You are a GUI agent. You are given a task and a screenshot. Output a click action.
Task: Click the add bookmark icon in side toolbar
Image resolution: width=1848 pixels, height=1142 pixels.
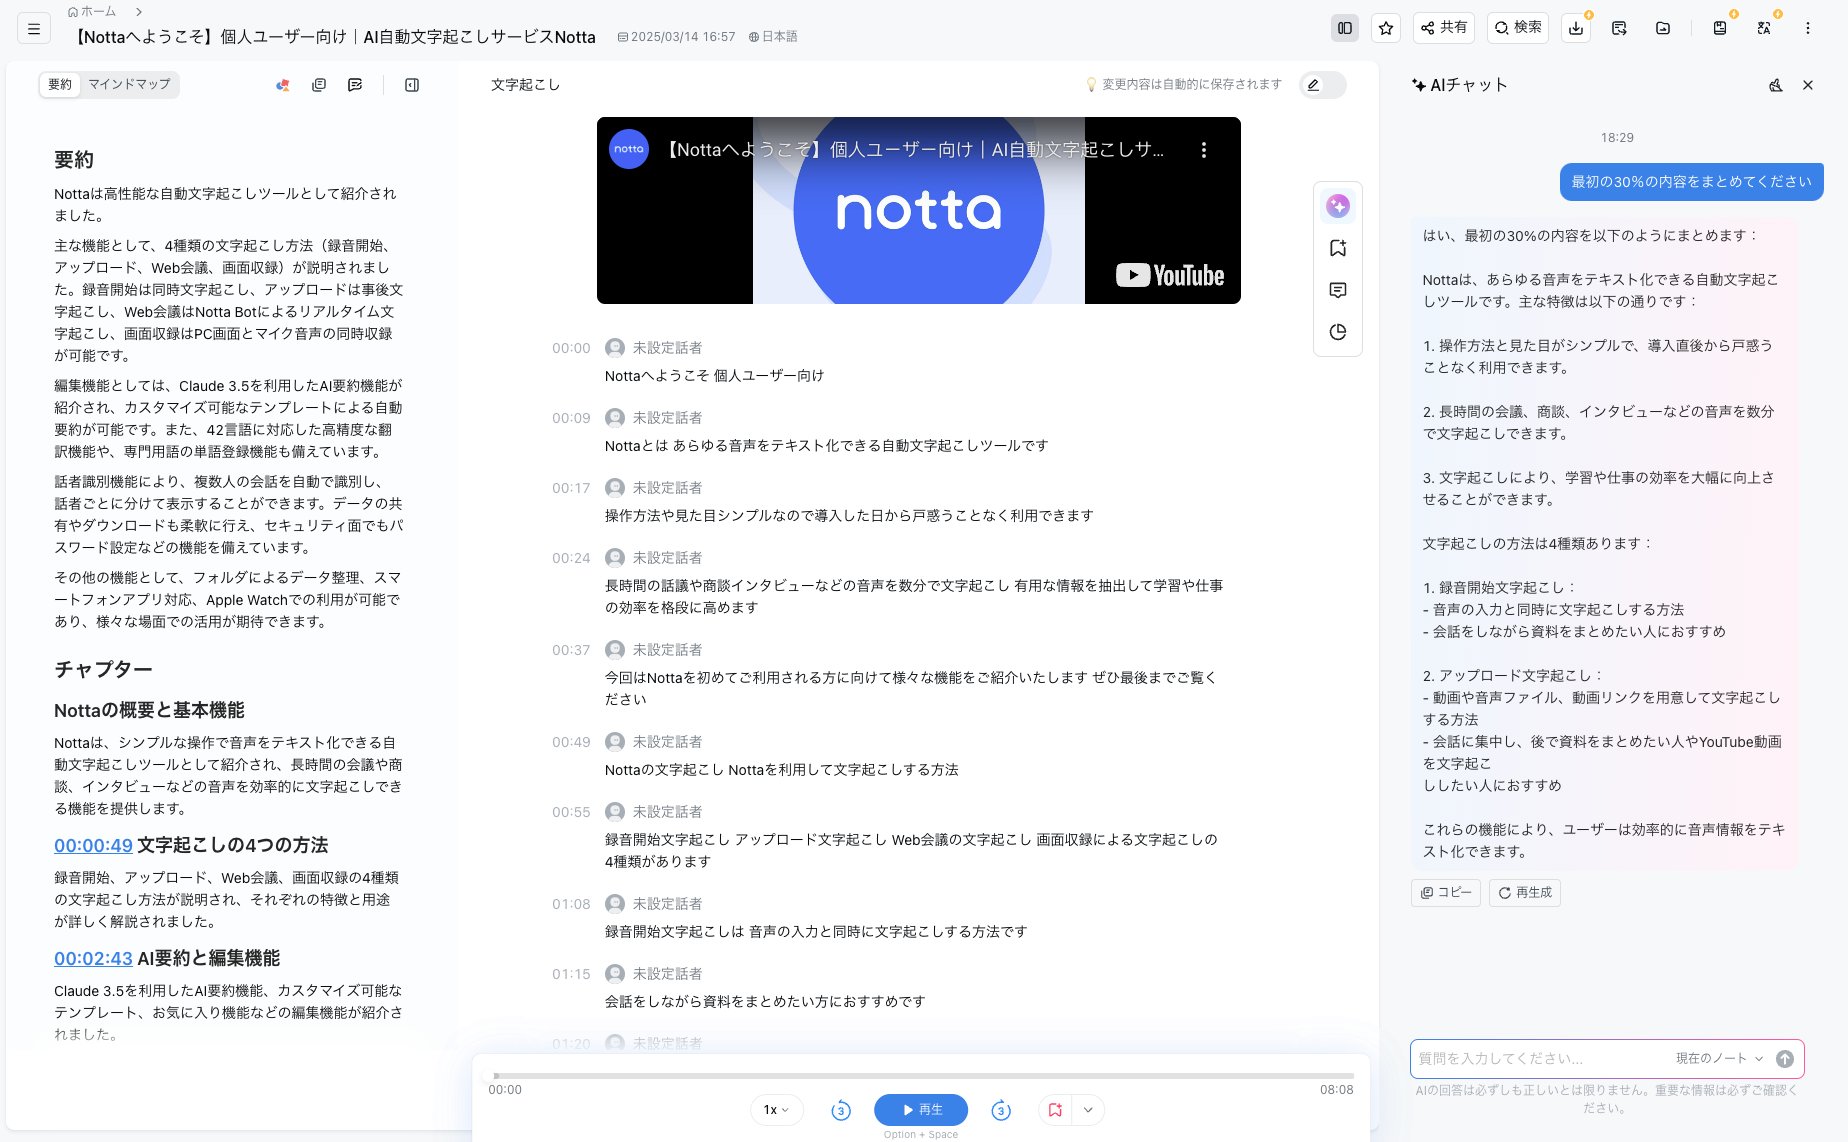(x=1338, y=248)
